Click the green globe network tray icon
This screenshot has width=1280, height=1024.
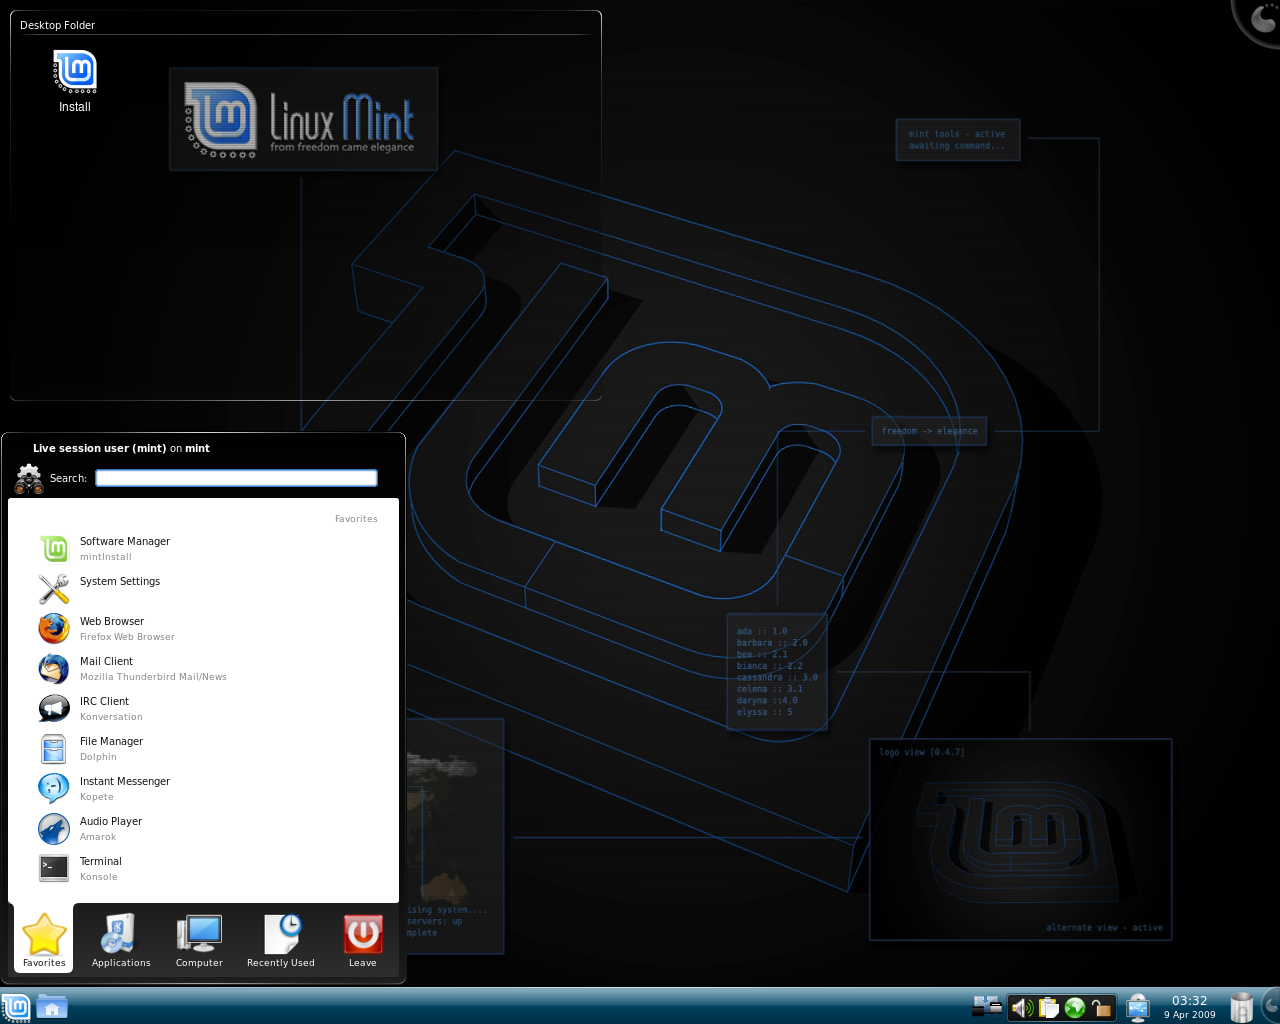click(1075, 1008)
